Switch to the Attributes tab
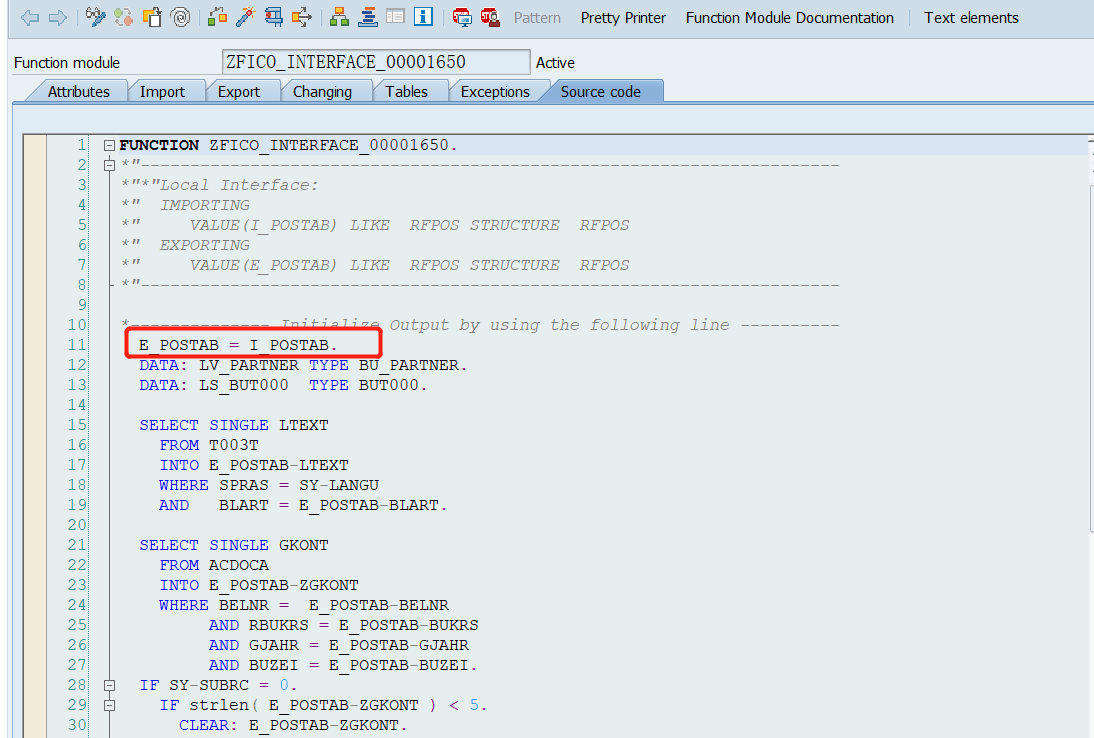This screenshot has height=738, width=1094. pyautogui.click(x=80, y=90)
